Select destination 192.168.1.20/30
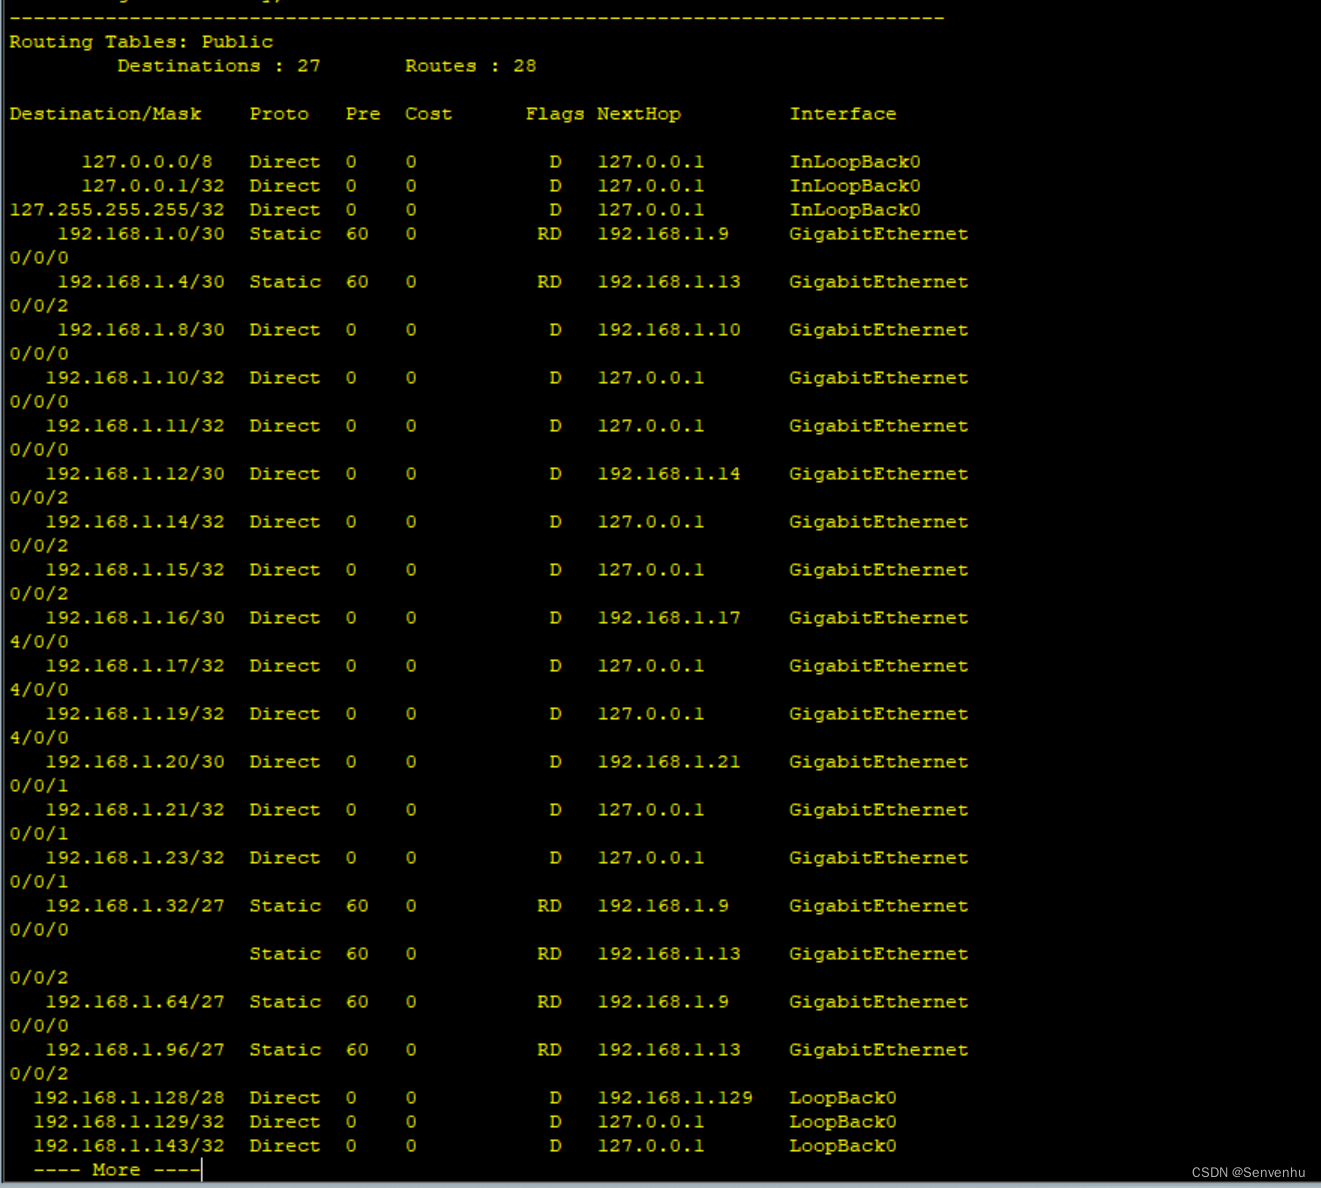The width and height of the screenshot is (1321, 1188). 135,762
